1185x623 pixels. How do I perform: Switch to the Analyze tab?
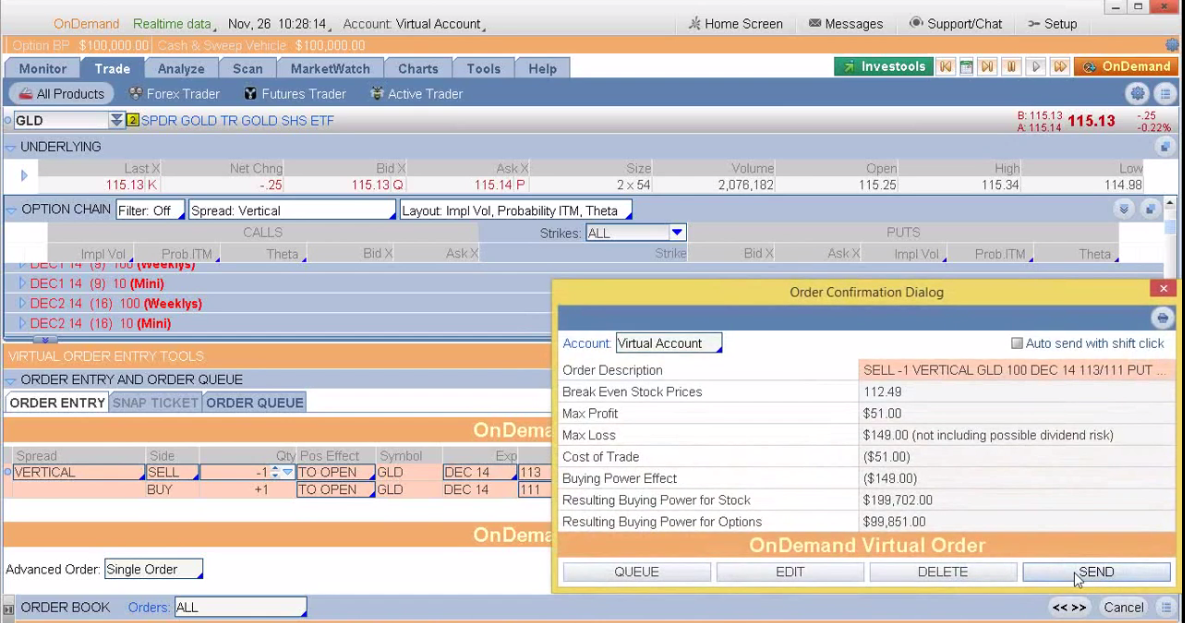tap(181, 68)
